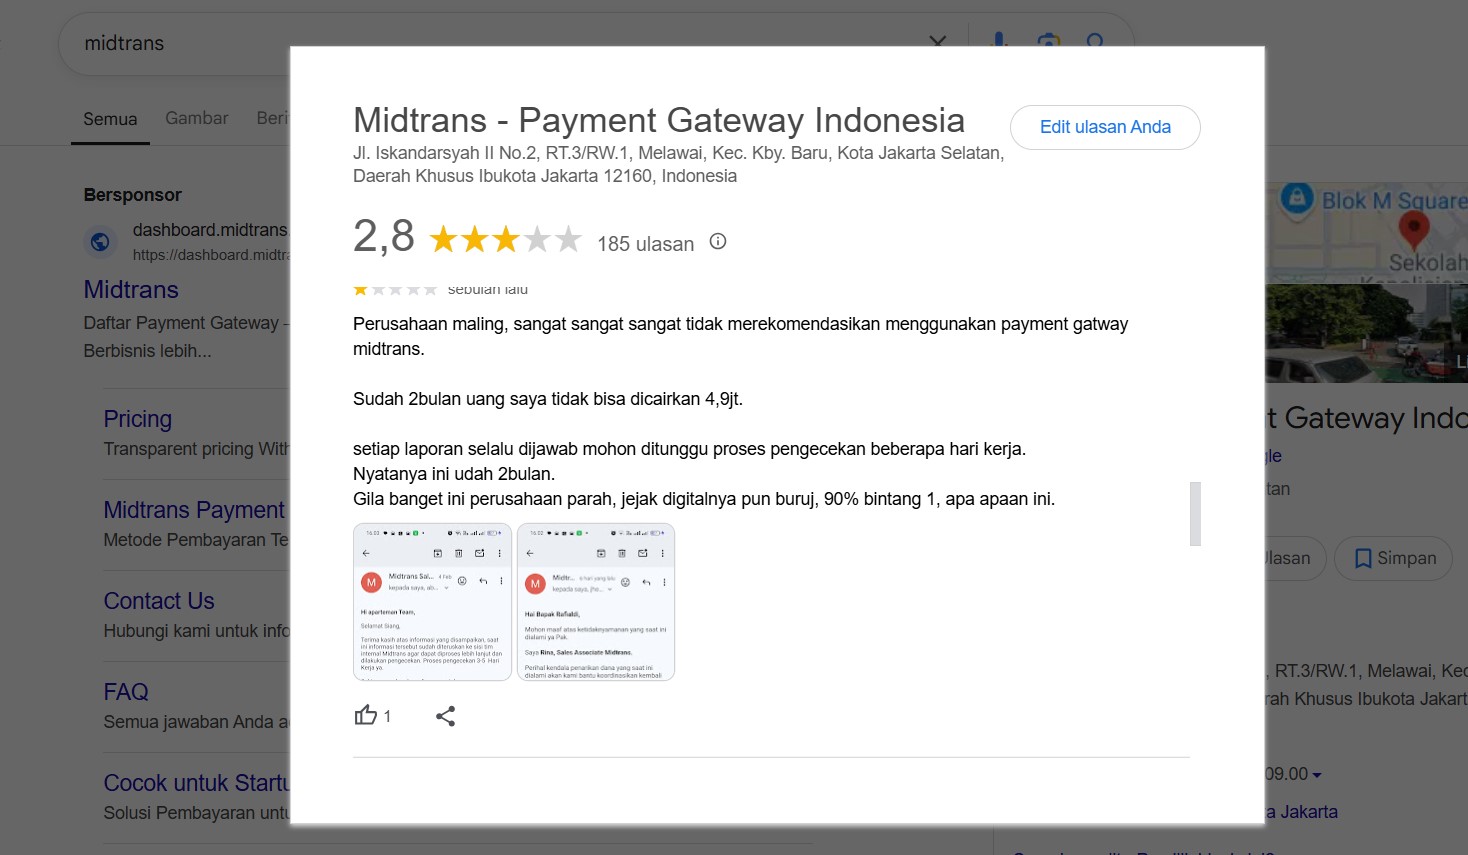Open image search with camera lens icon
1468x855 pixels.
(1047, 42)
